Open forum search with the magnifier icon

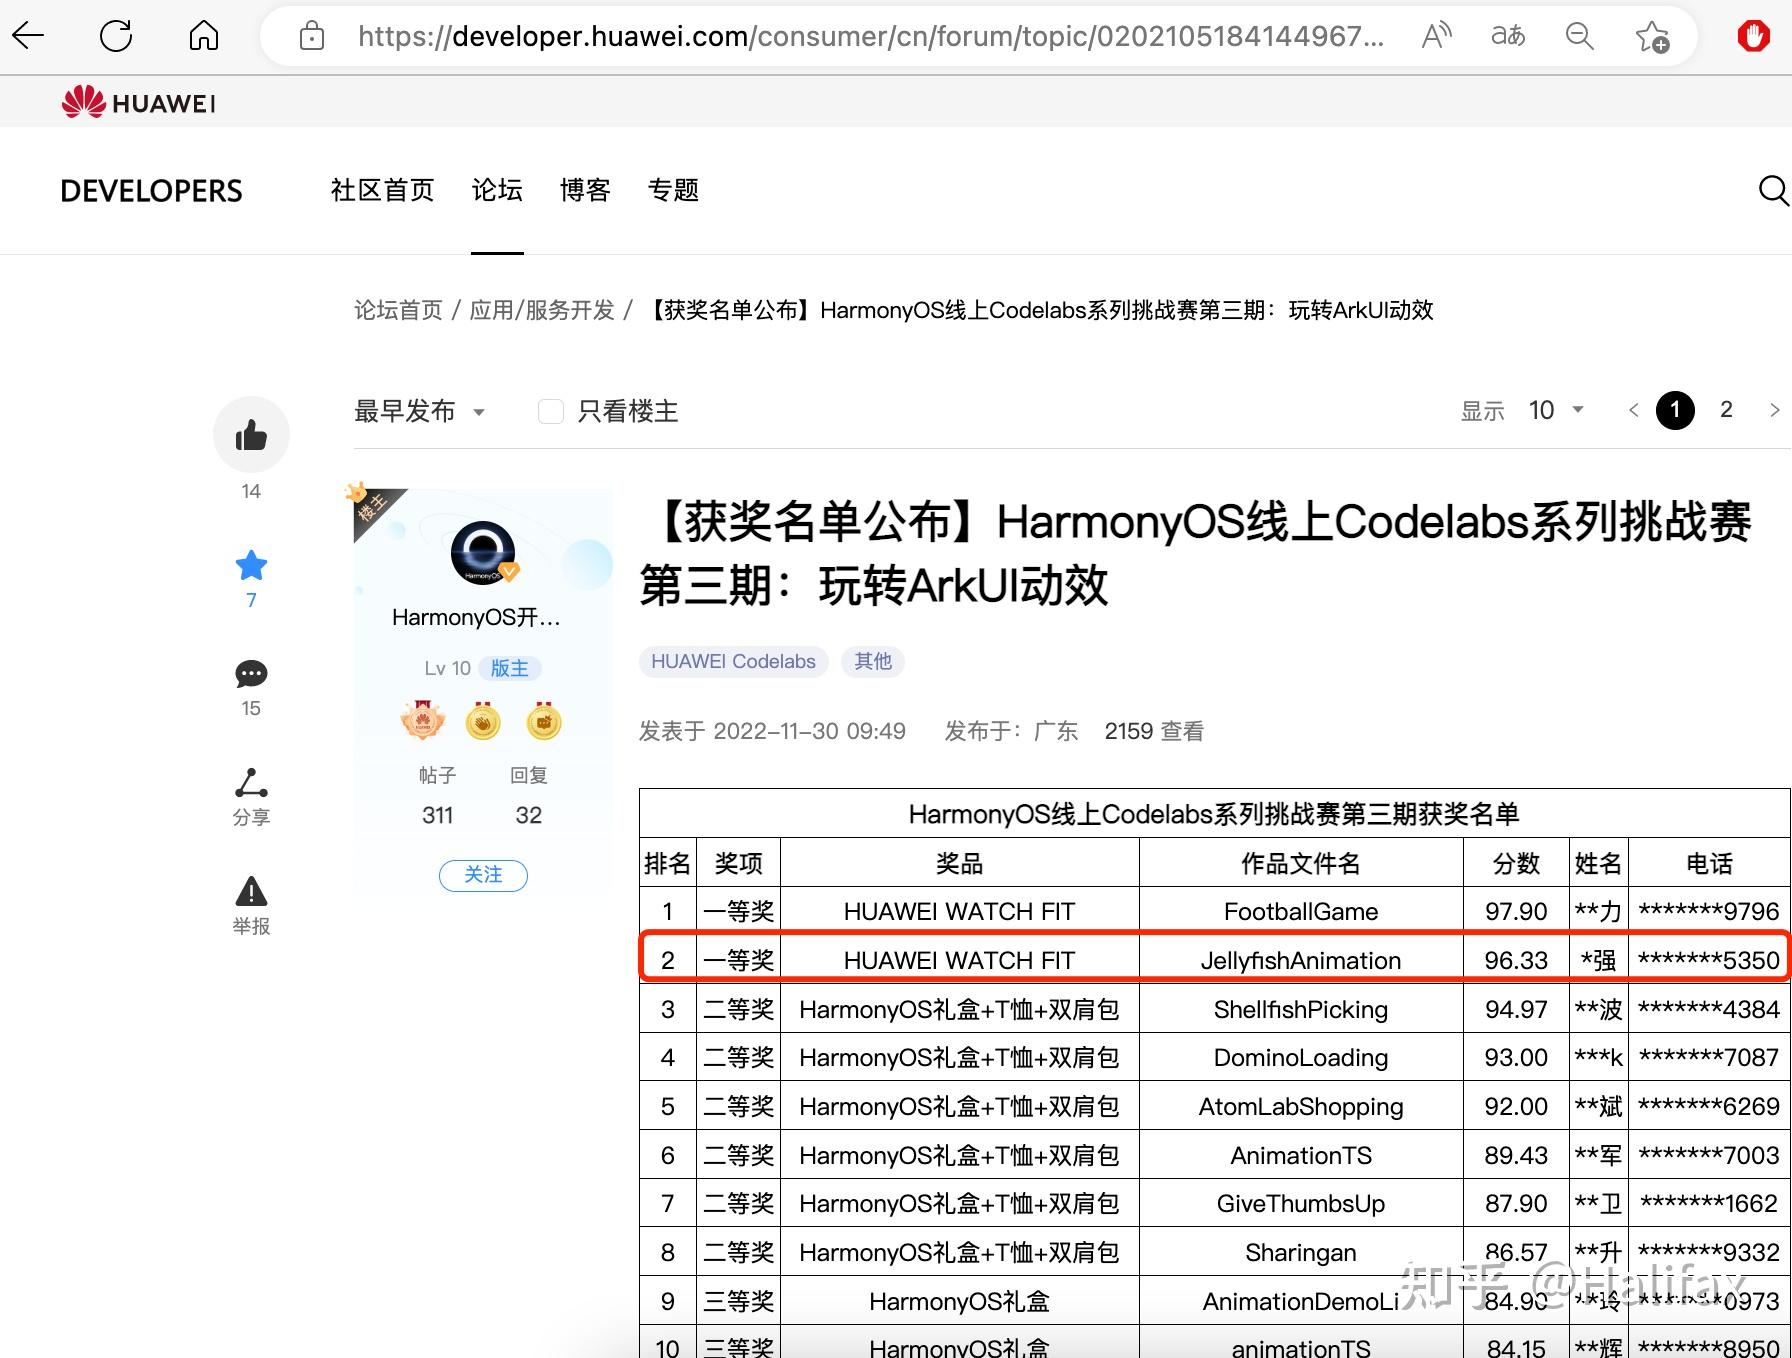point(1774,190)
